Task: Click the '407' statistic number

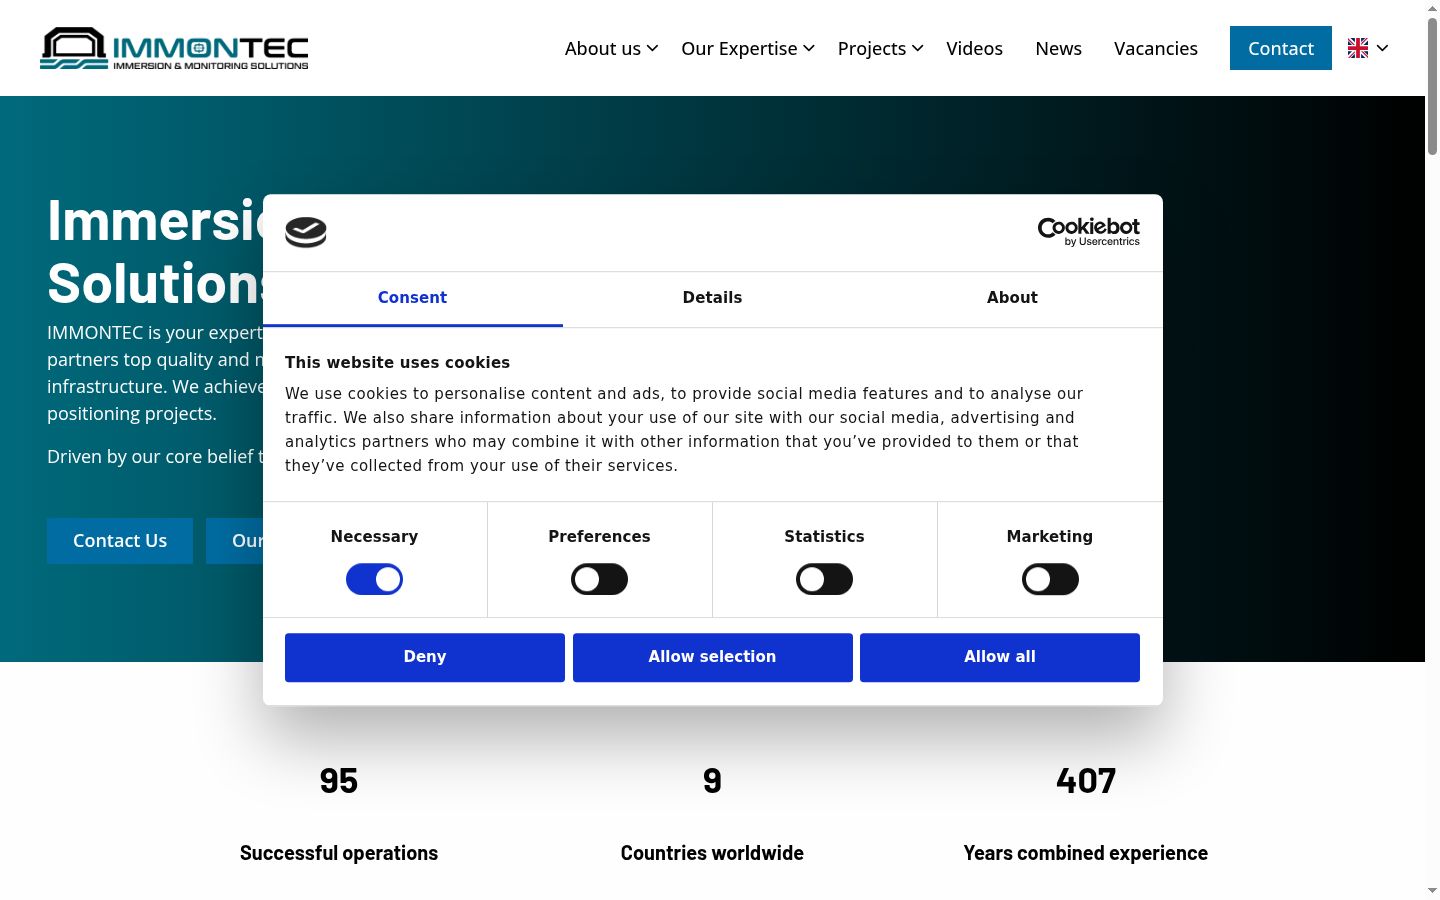Action: coord(1086,781)
